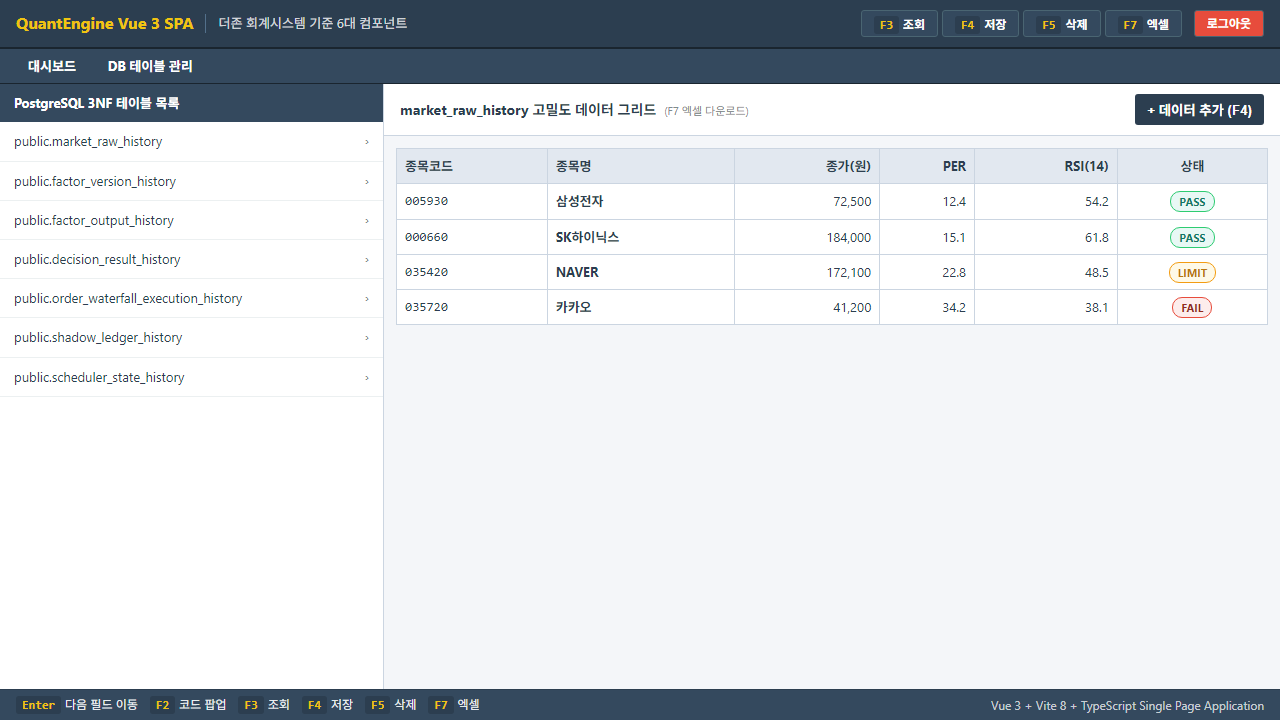Click Enter 다음 필드 이동 footer hint

click(77, 705)
